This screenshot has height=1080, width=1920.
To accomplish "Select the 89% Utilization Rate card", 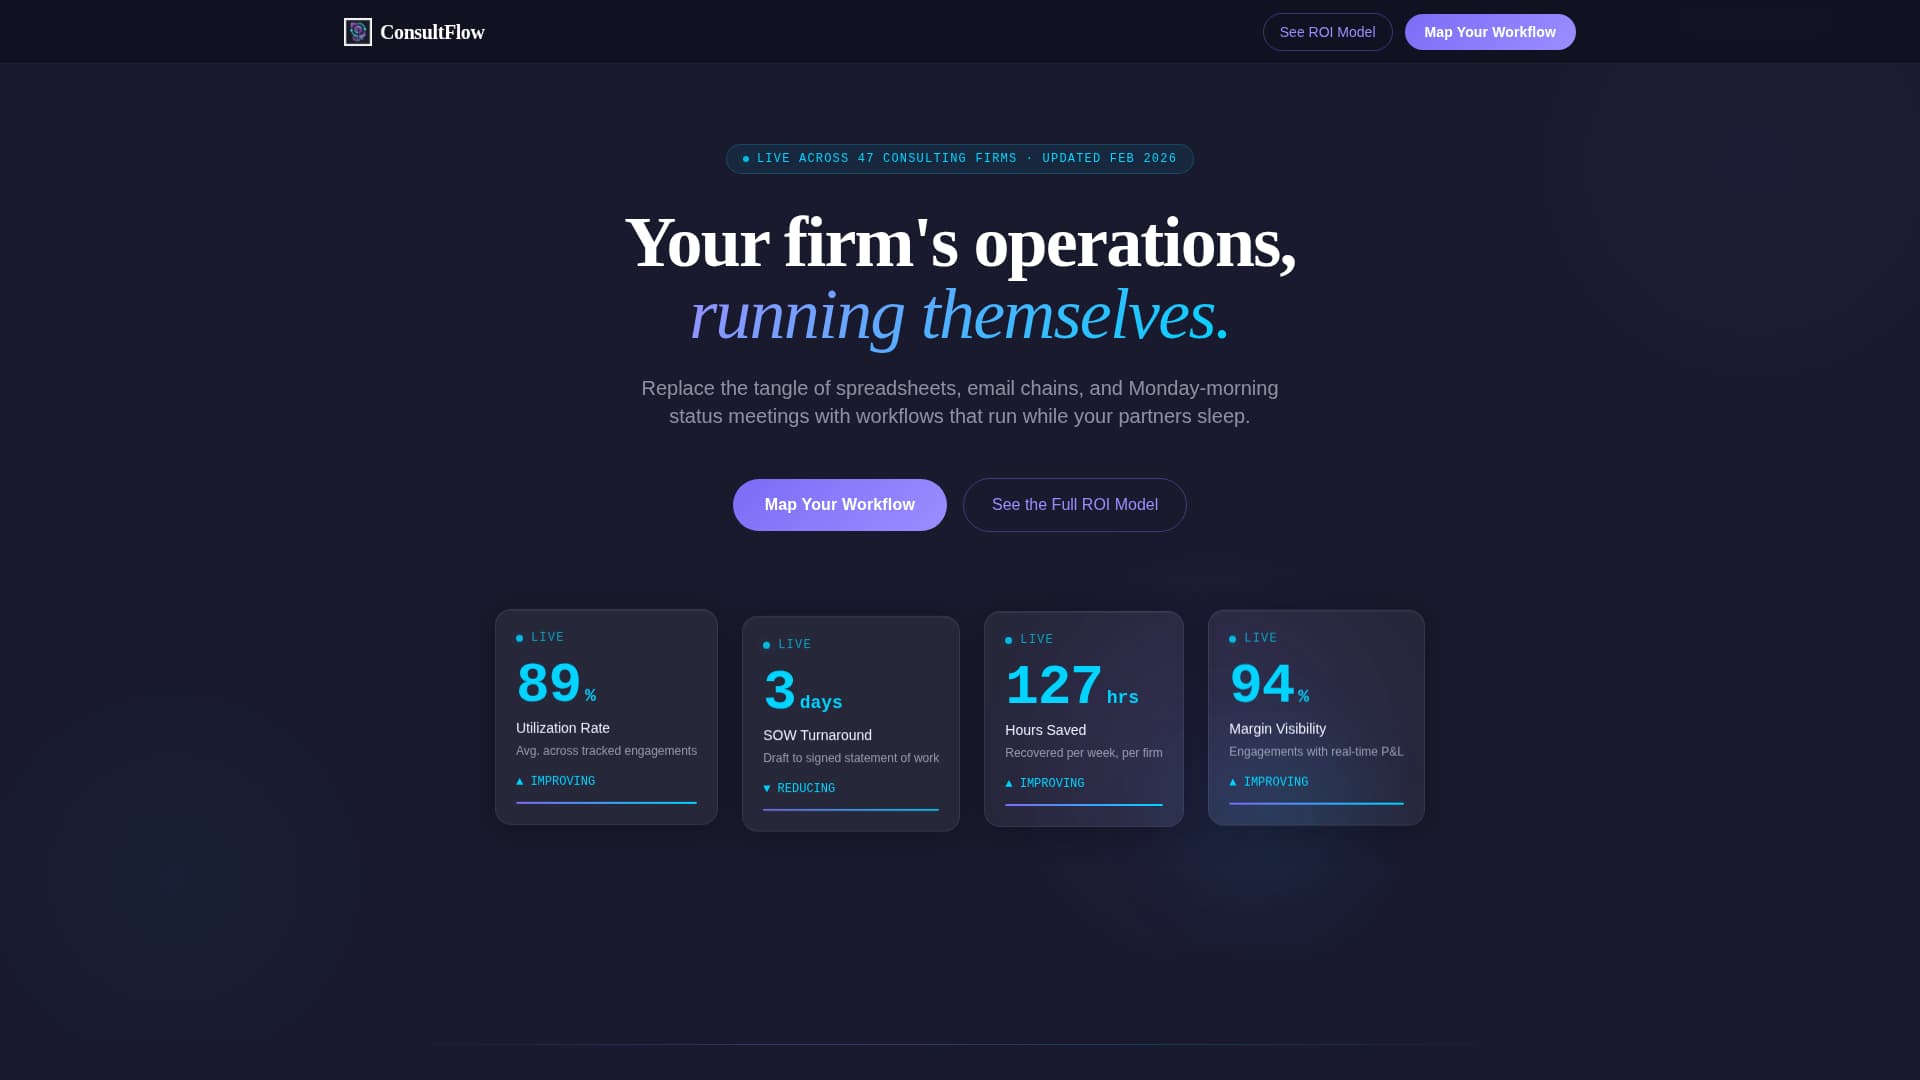I will click(606, 717).
